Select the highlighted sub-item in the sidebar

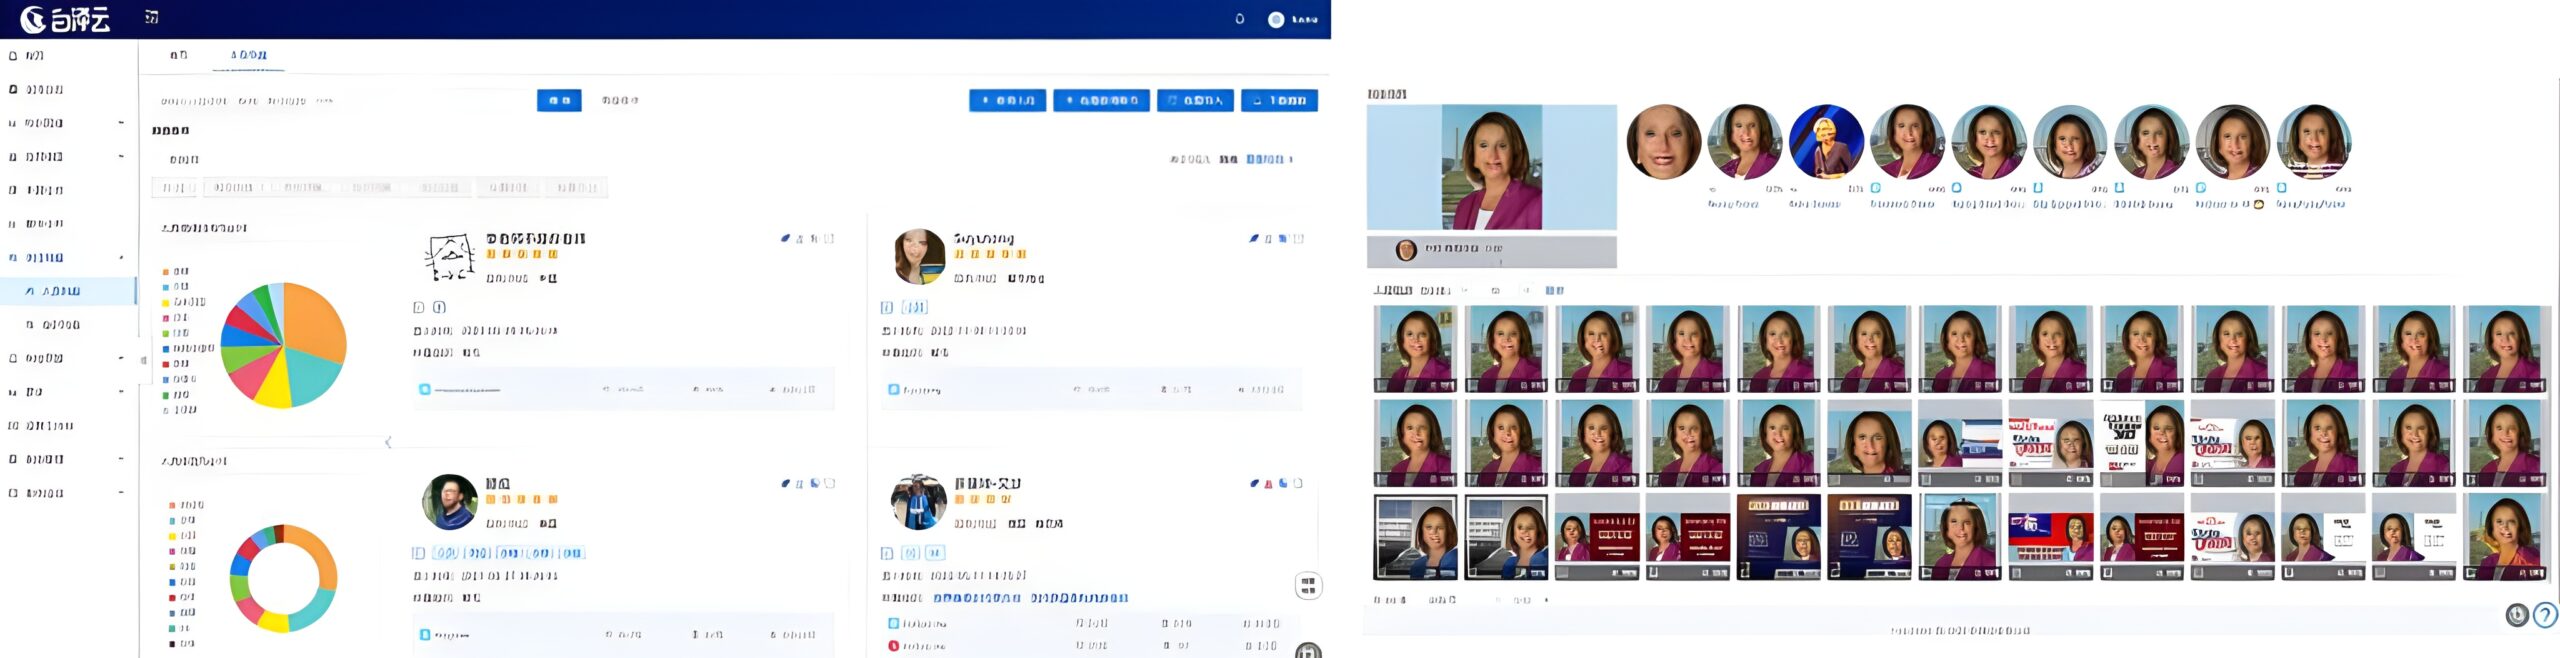62,291
